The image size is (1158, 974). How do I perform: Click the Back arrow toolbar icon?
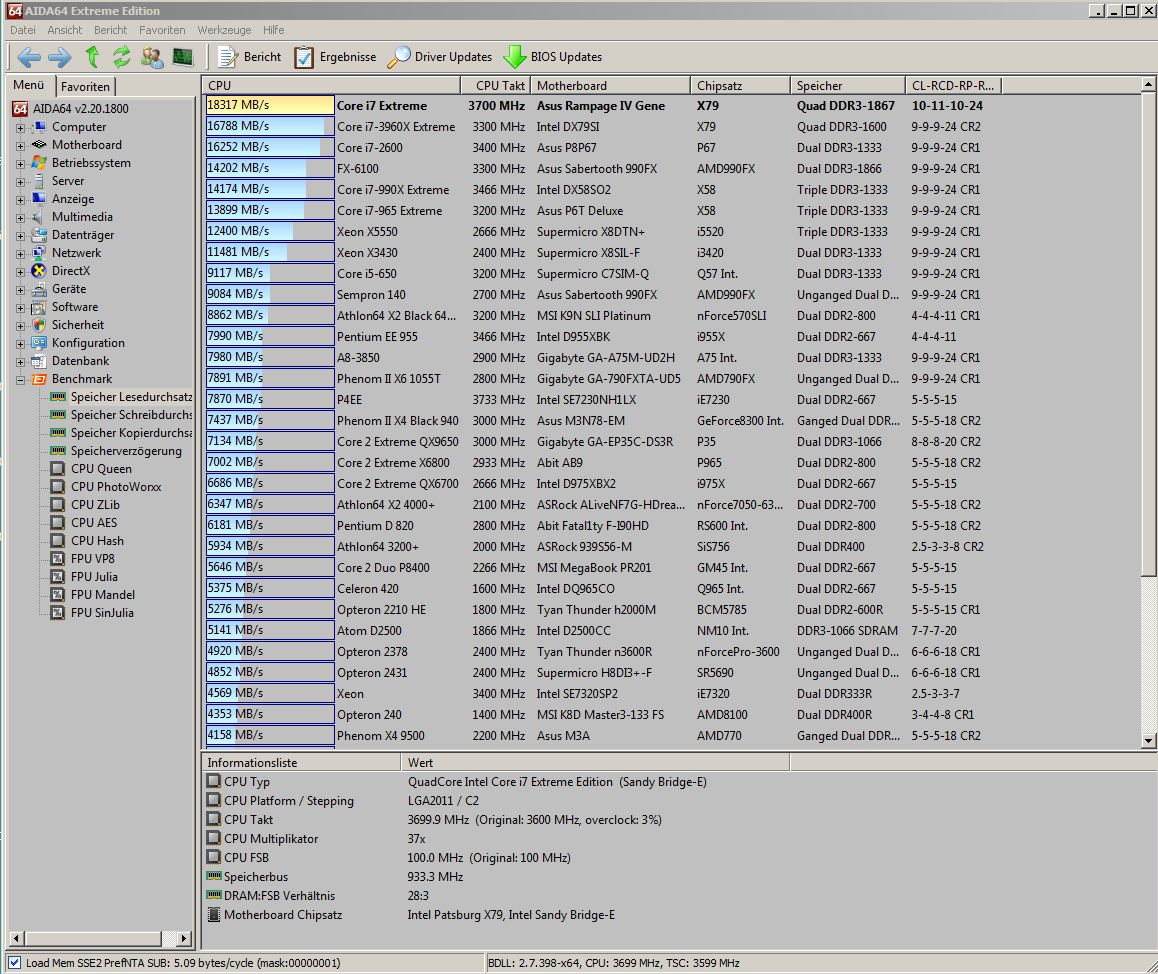coord(29,57)
